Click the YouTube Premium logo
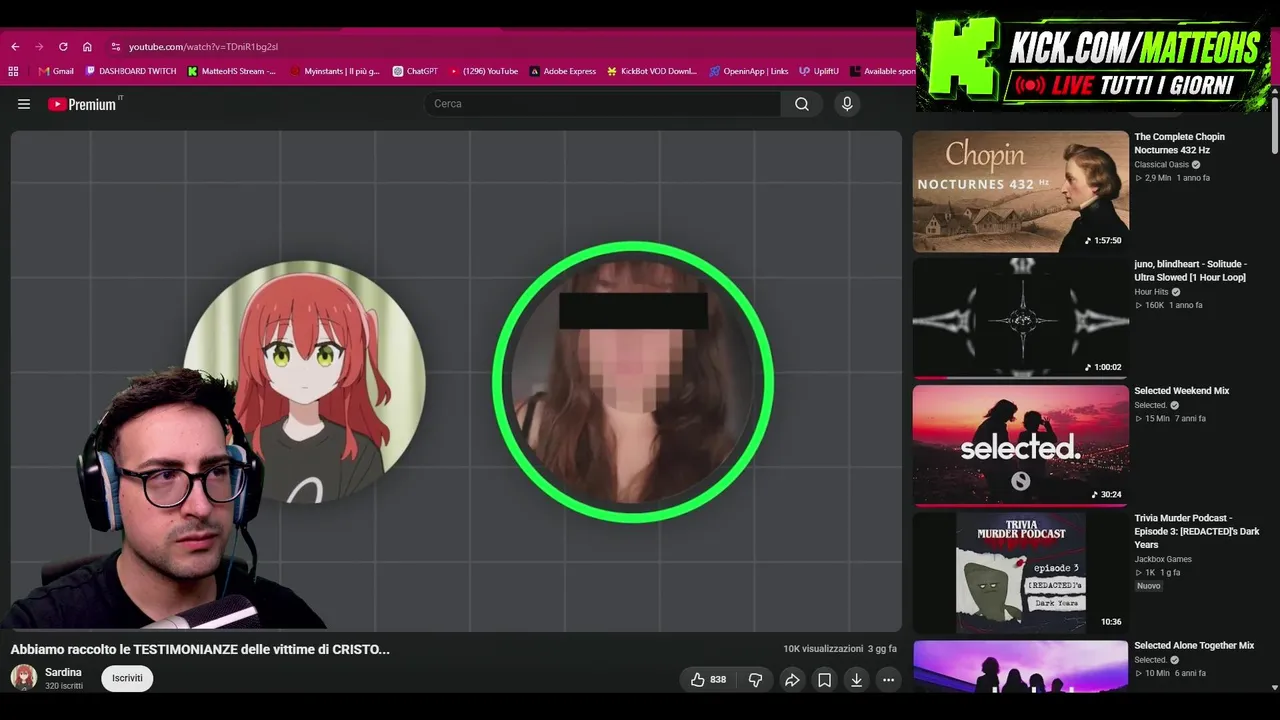This screenshot has height=720, width=1280. (84, 104)
